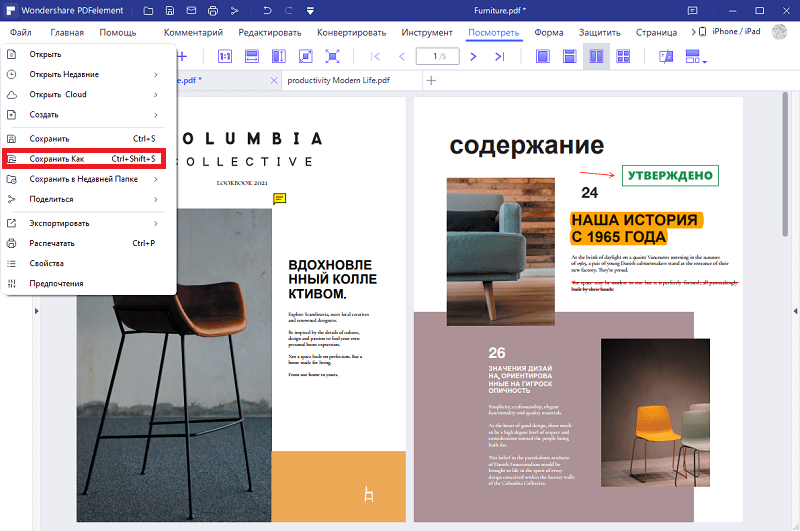Click the user profile avatar
Image resolution: width=800 pixels, height=531 pixels.
[779, 32]
